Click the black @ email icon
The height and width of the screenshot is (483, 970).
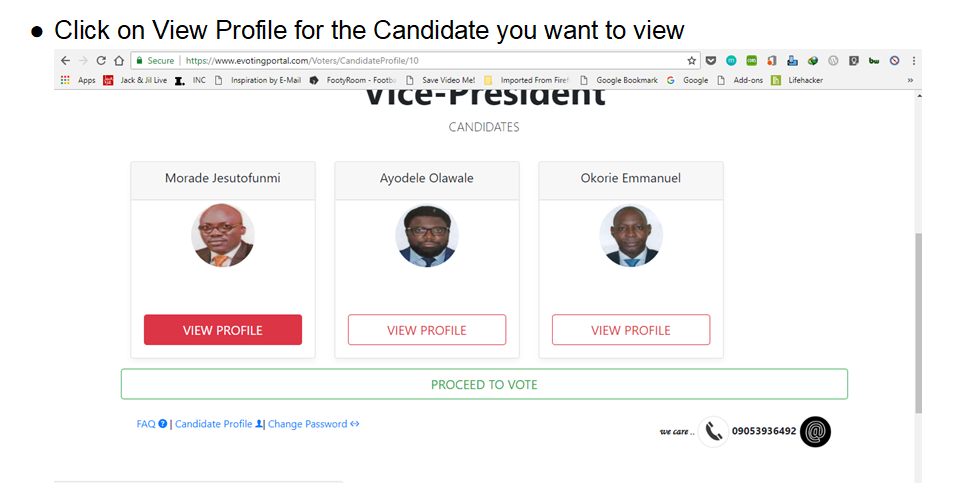(x=815, y=431)
